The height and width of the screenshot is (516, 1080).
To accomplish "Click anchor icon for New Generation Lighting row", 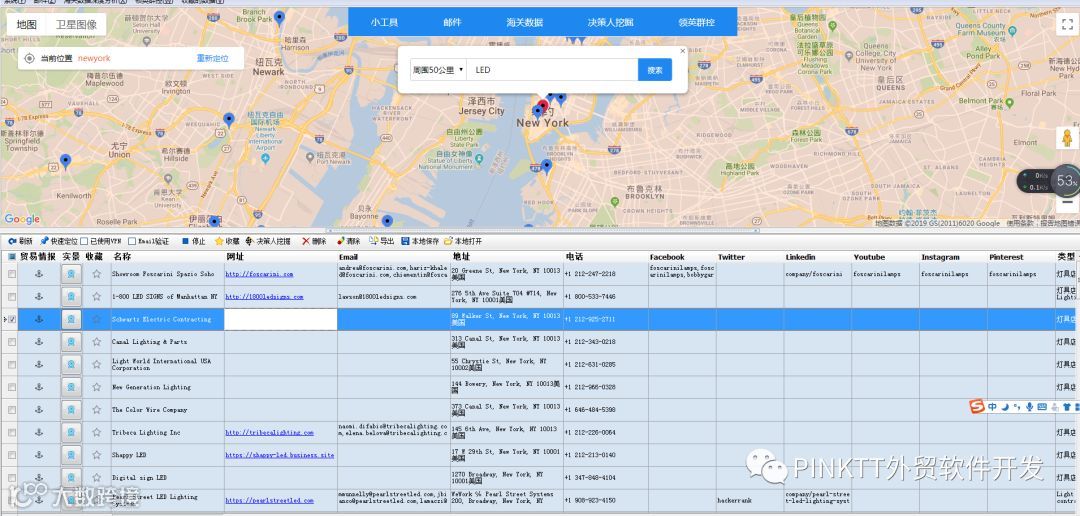I will (39, 387).
